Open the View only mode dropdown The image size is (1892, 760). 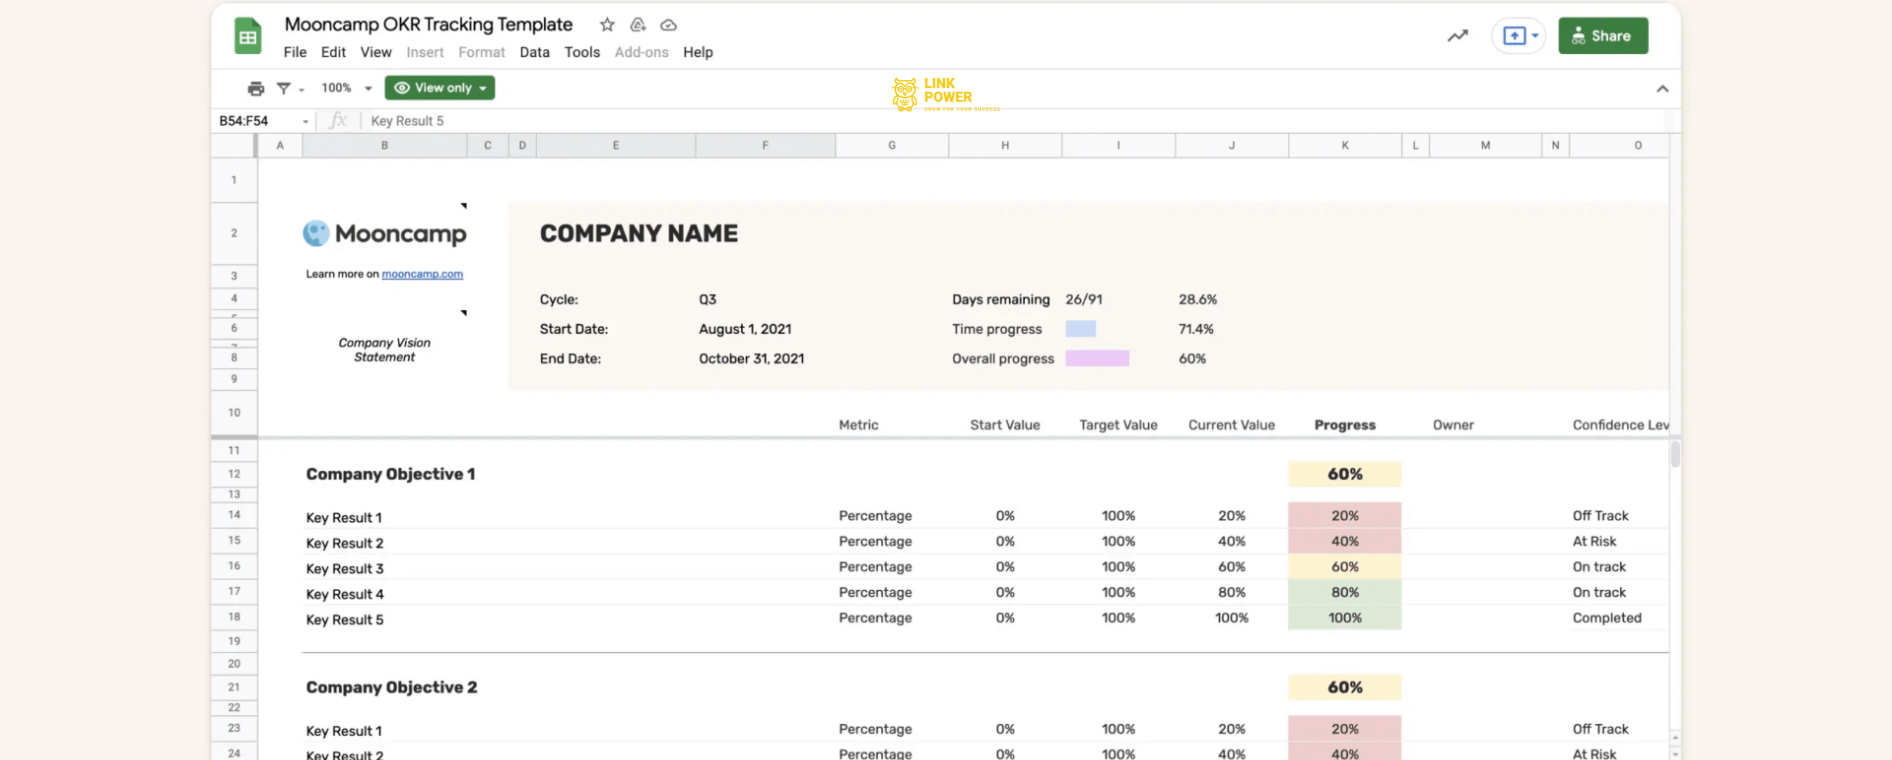440,88
